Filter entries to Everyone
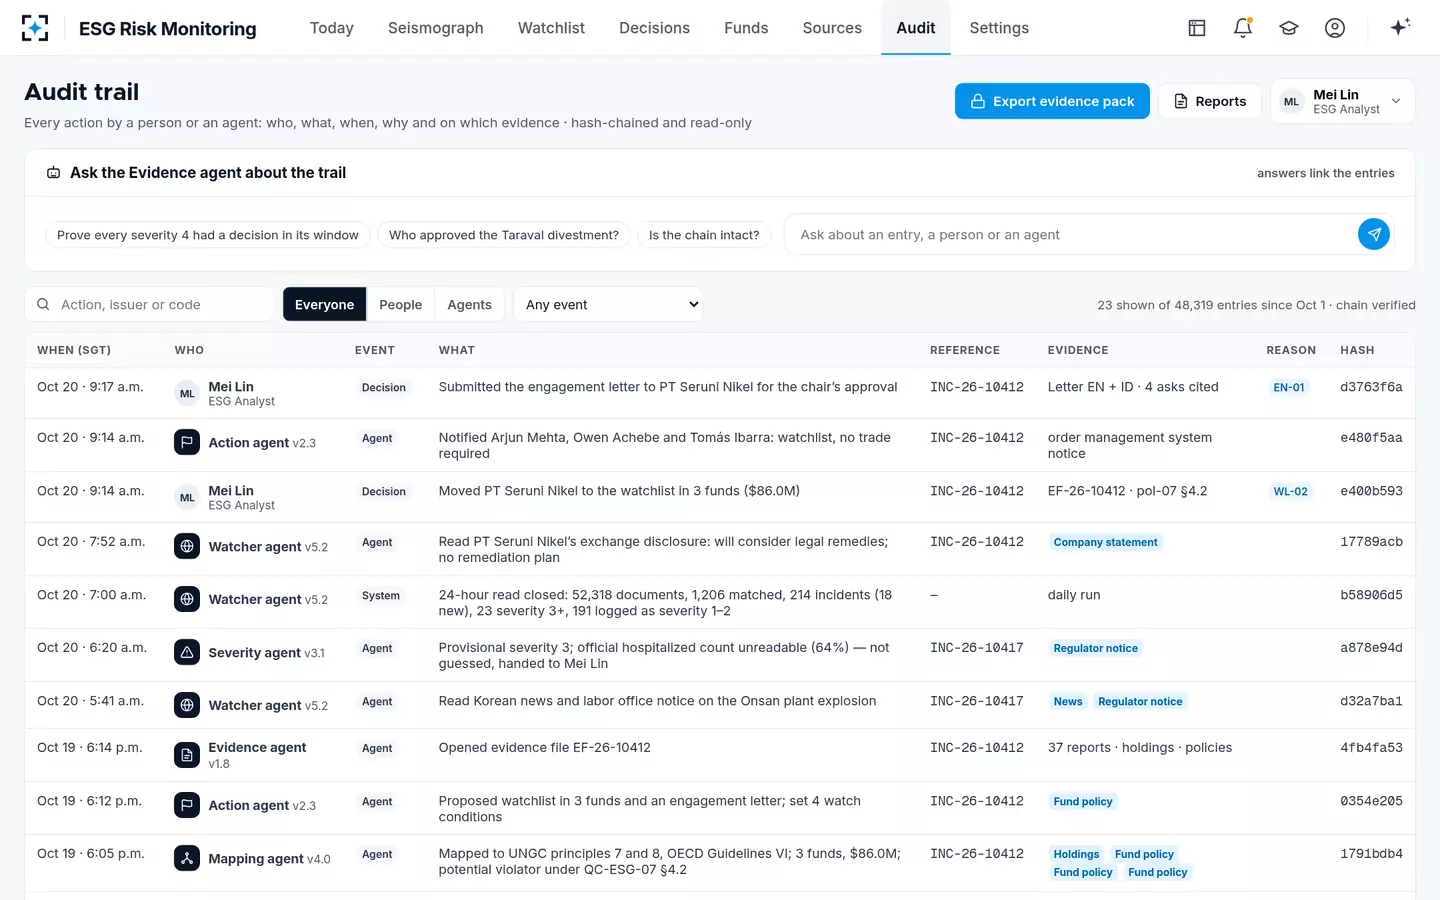 coord(324,304)
